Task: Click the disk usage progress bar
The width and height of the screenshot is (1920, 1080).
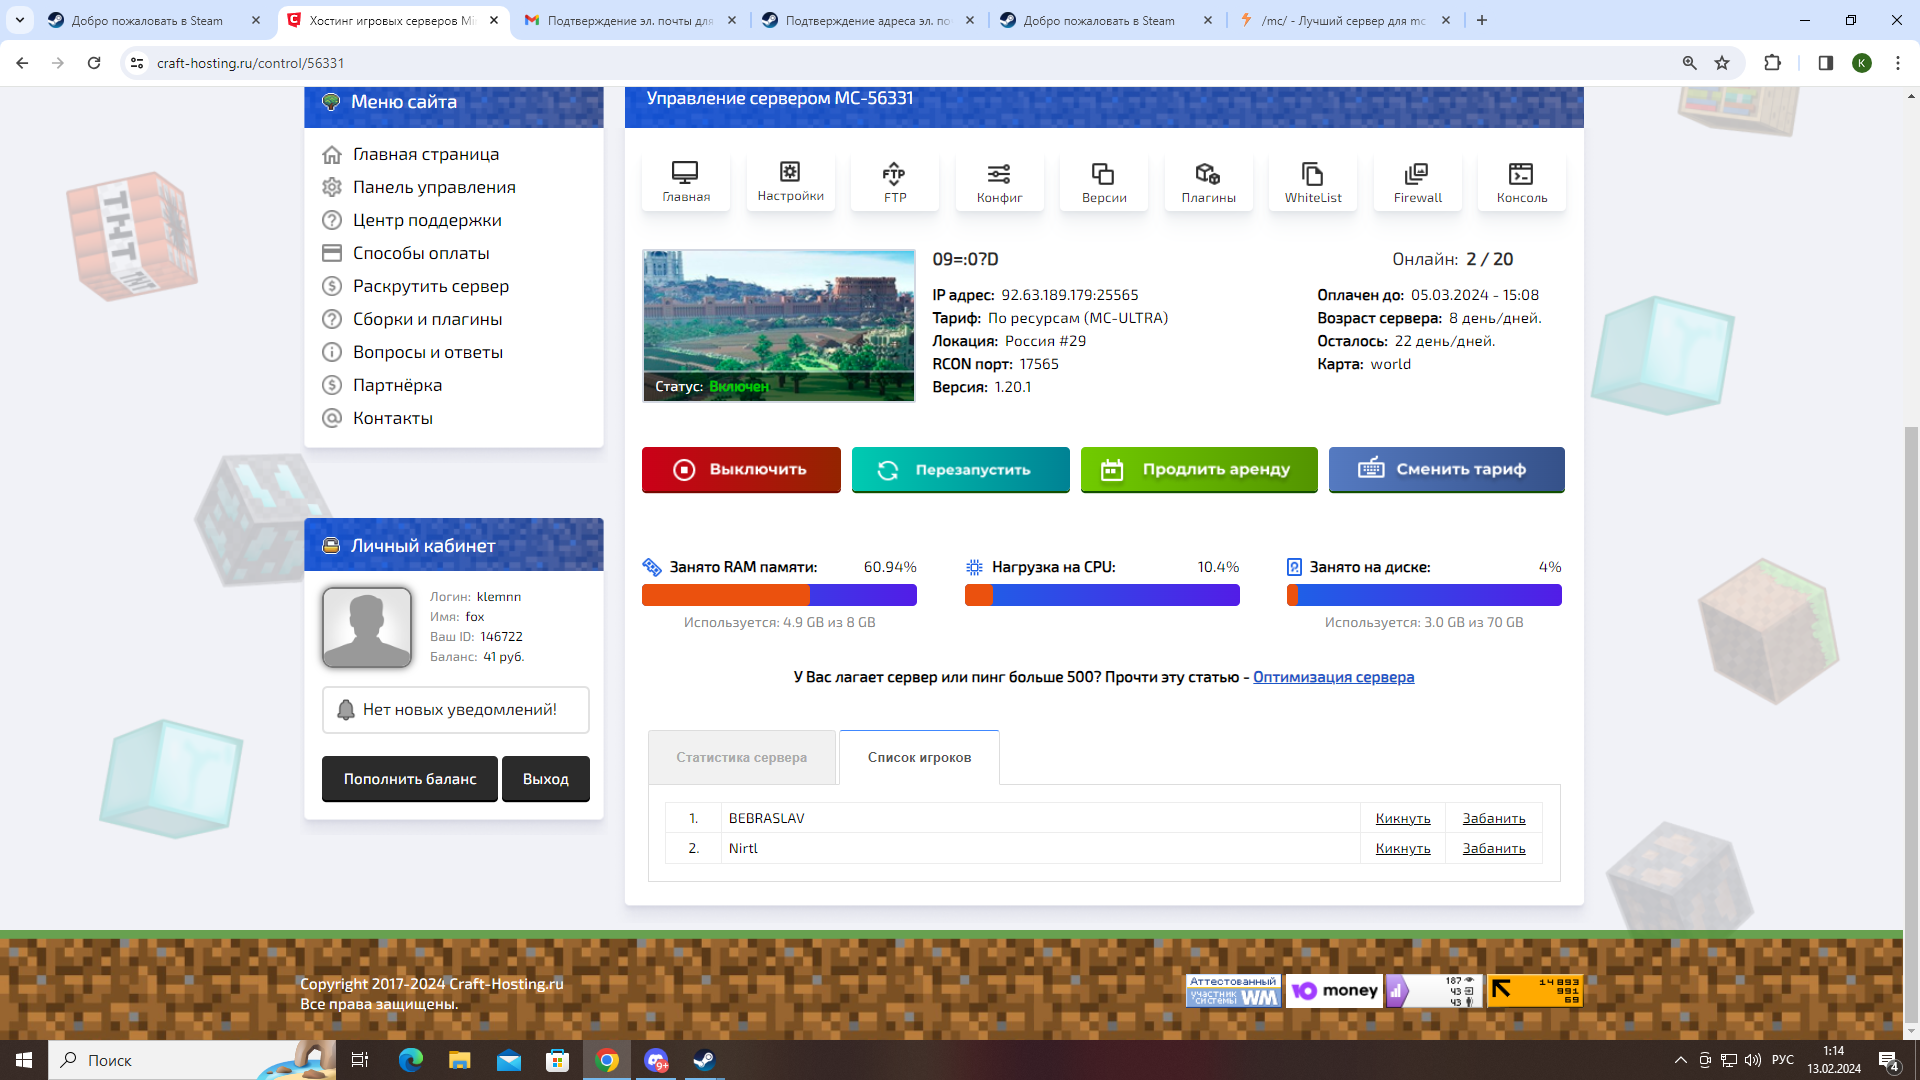Action: click(1424, 595)
